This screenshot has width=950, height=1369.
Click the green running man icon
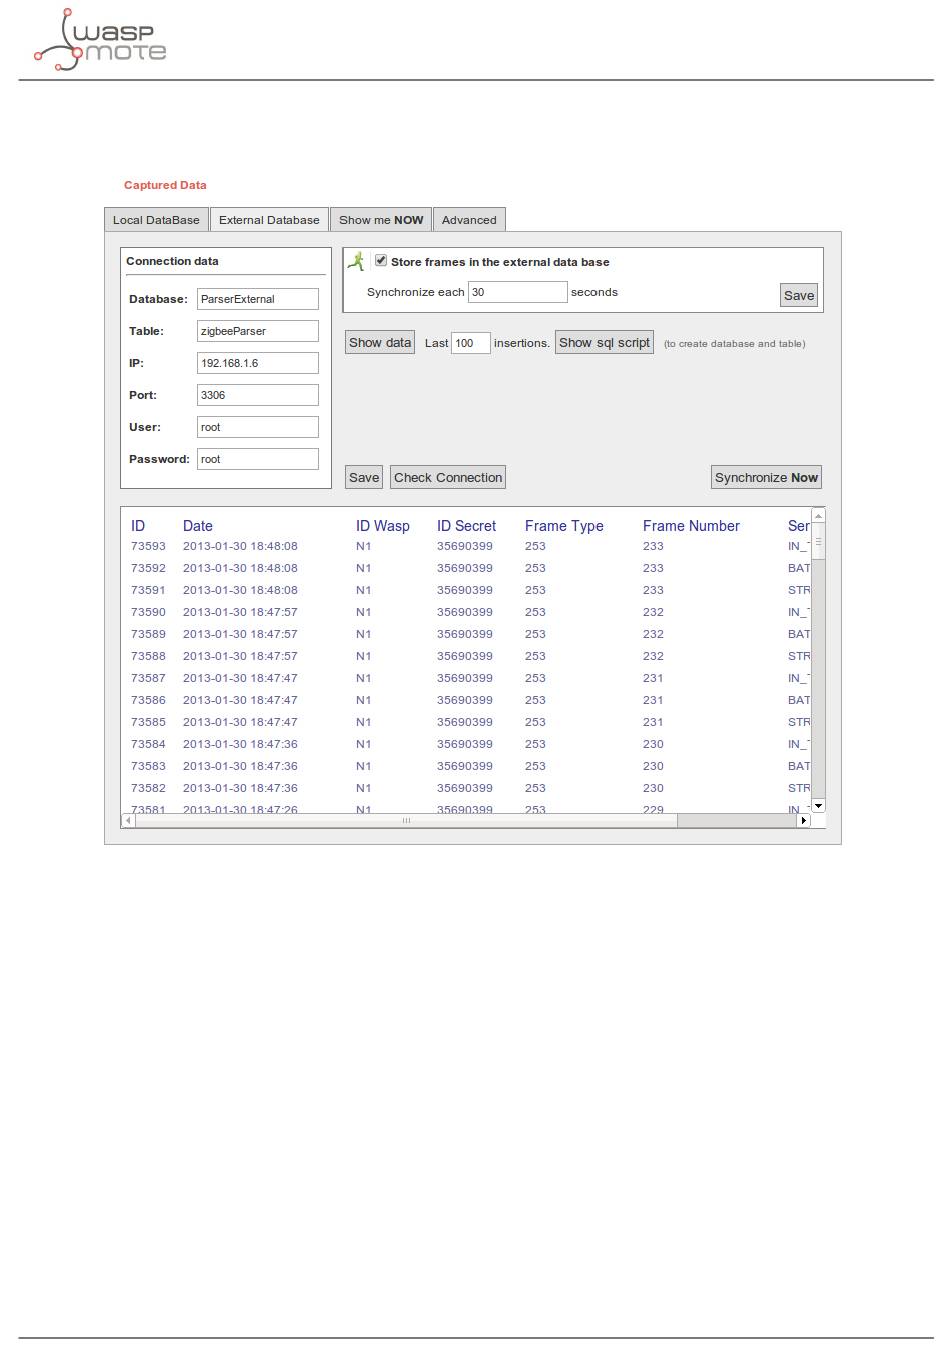[x=356, y=262]
